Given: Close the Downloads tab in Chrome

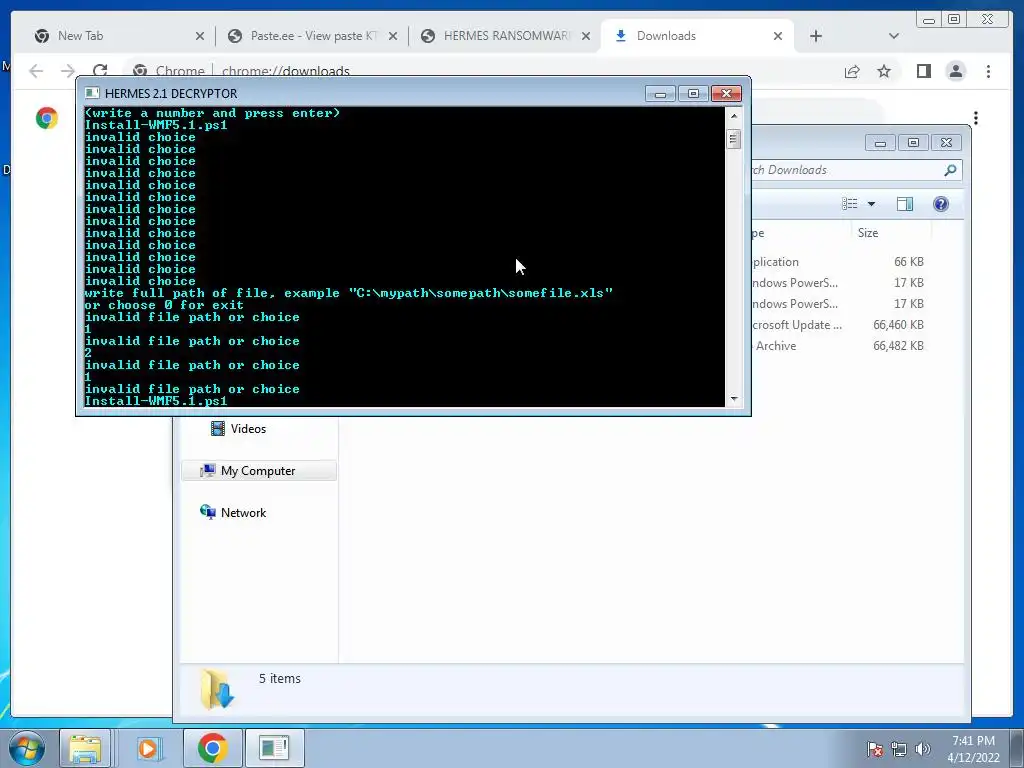Looking at the screenshot, I should (x=778, y=36).
